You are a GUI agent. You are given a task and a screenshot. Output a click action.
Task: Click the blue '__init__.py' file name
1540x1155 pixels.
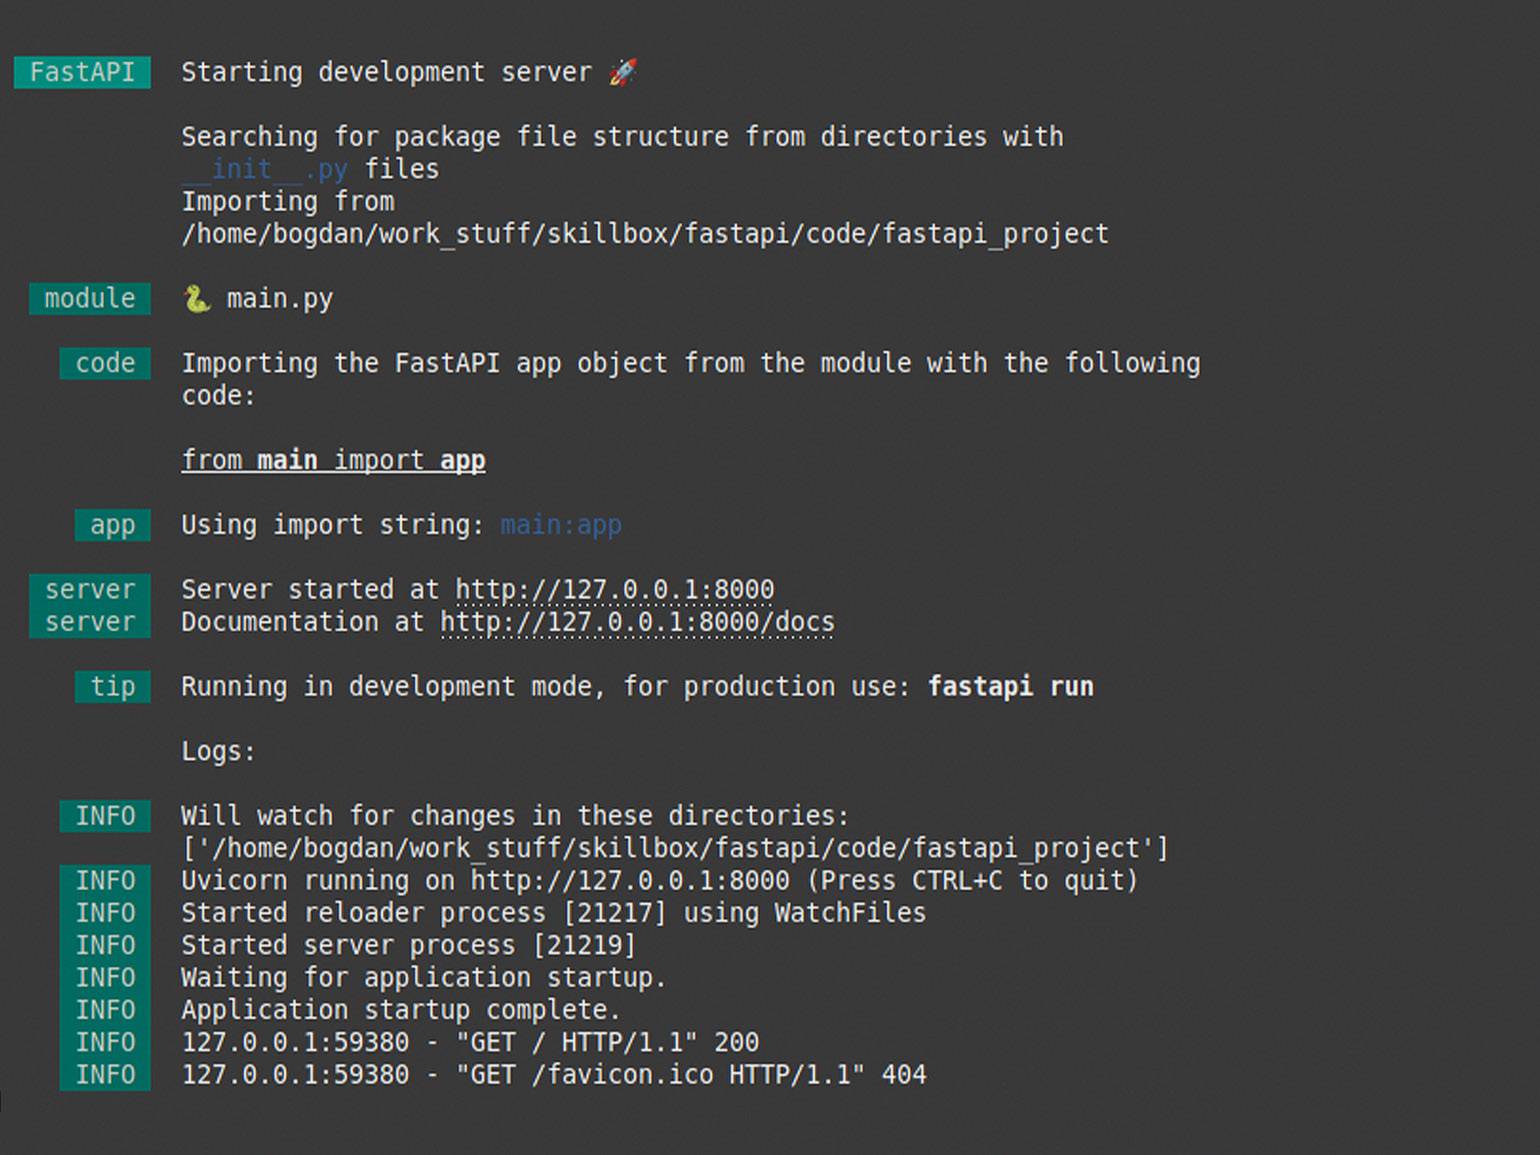(x=265, y=169)
